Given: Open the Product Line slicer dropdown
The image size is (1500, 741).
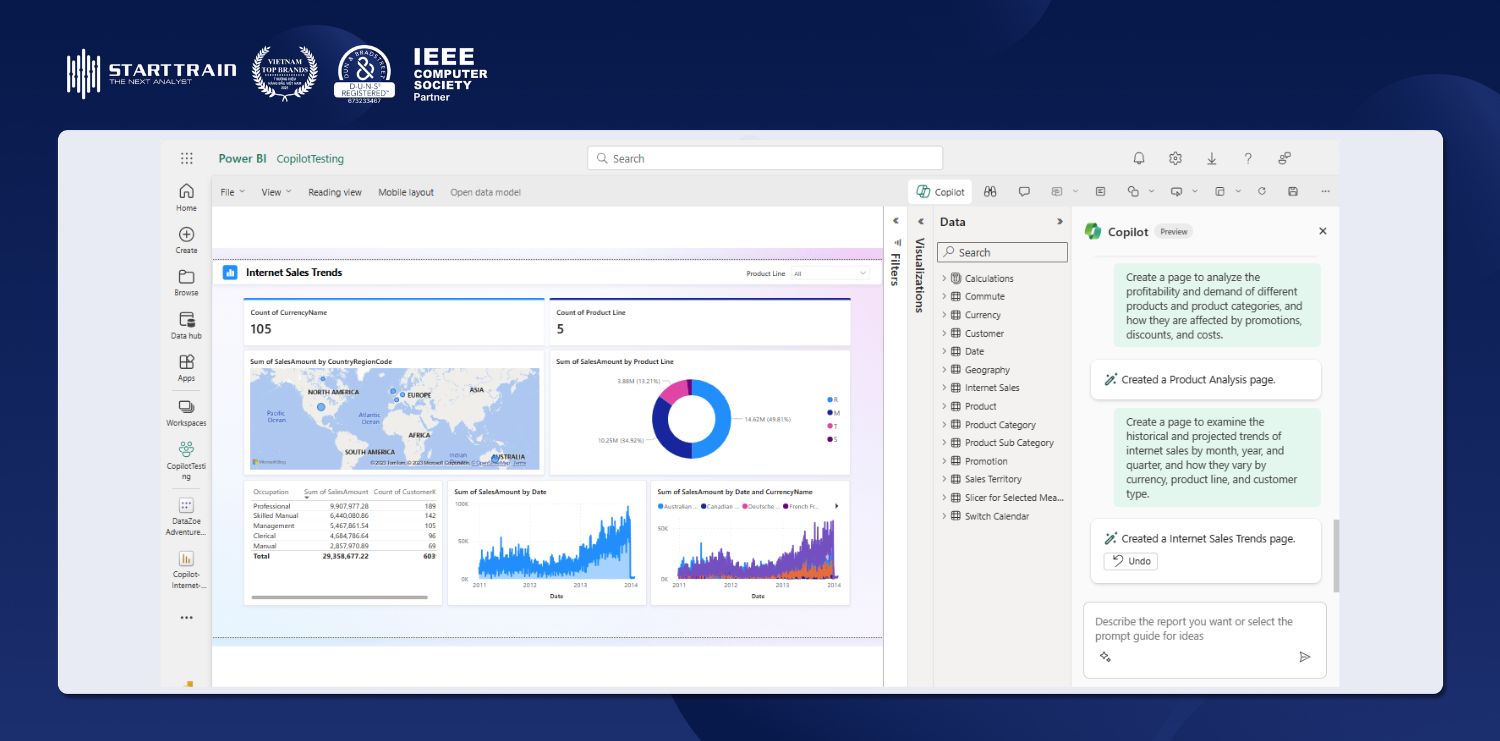Looking at the screenshot, I should pos(830,273).
